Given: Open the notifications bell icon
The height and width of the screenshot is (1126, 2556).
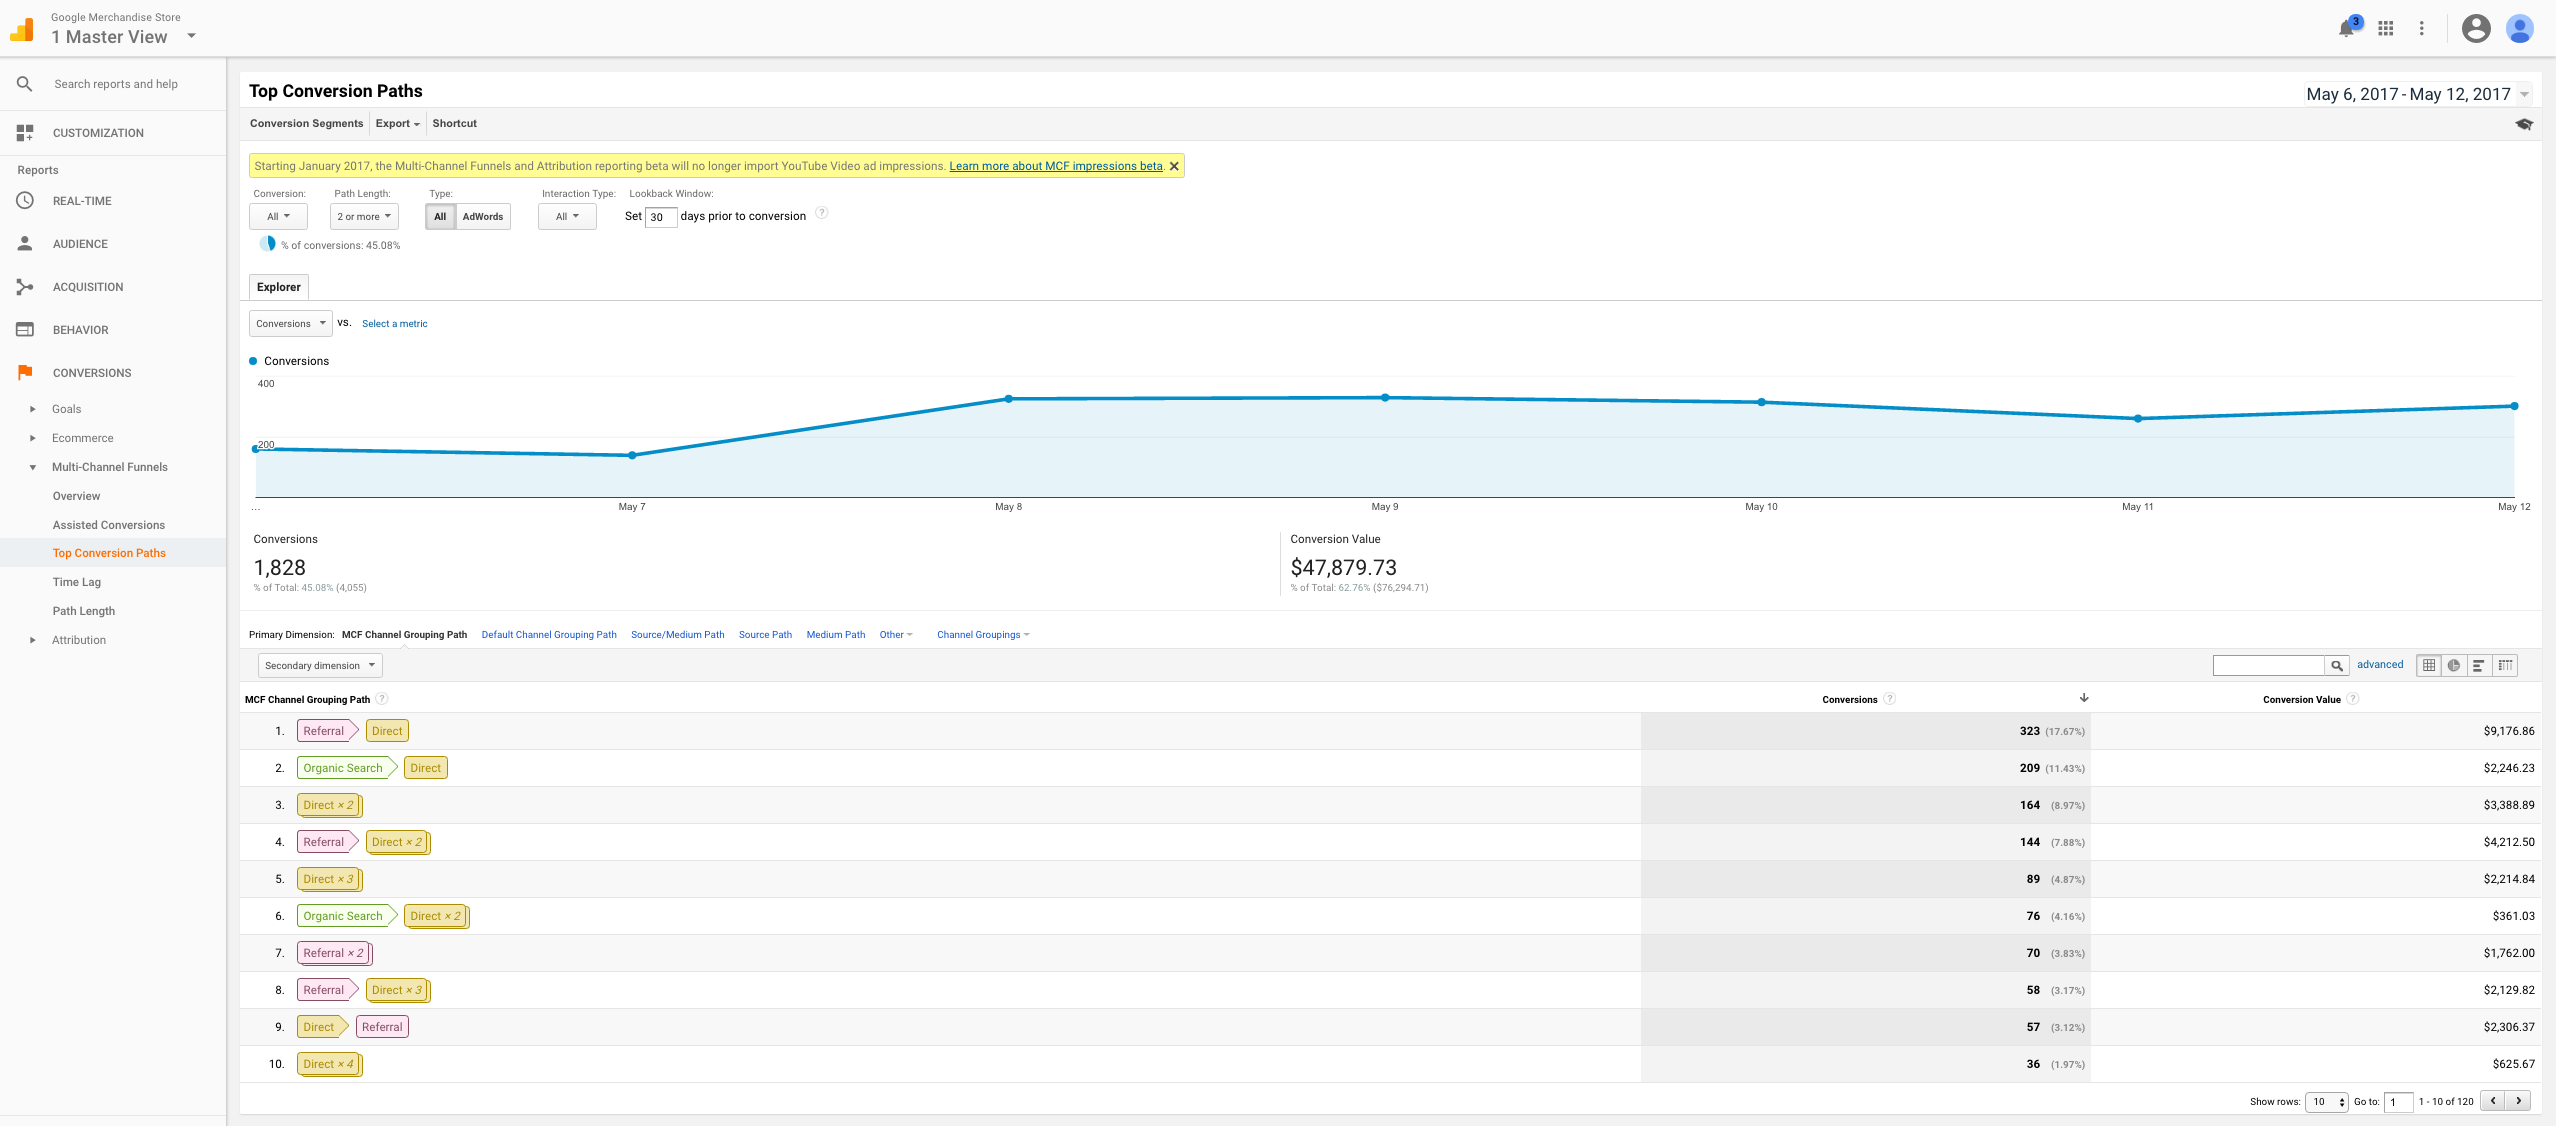Looking at the screenshot, I should click(x=2346, y=29).
